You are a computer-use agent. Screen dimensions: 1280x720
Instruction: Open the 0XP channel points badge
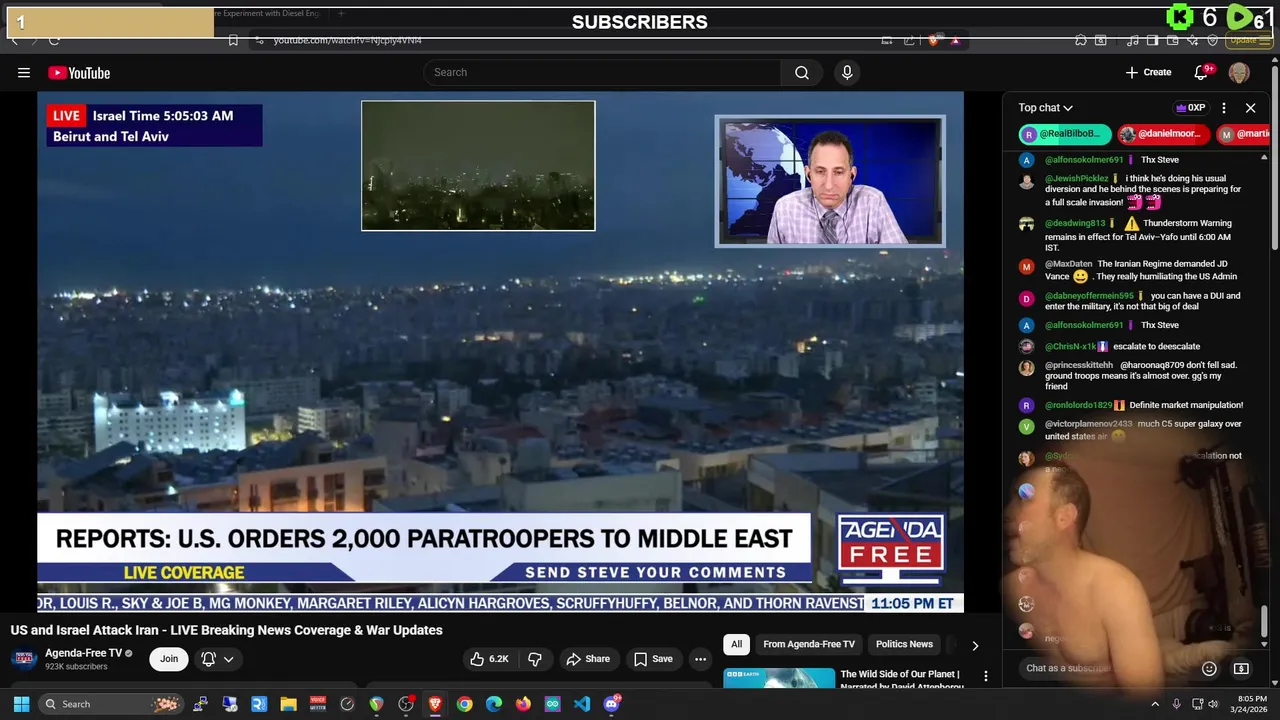click(1190, 108)
